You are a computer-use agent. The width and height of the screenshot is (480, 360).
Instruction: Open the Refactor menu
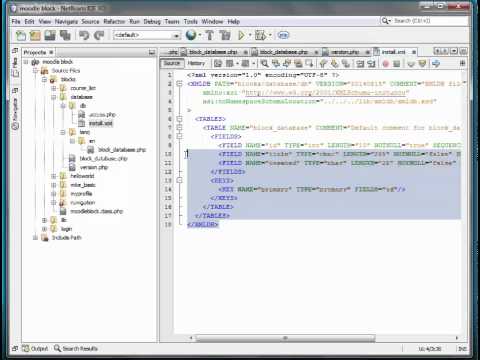pyautogui.click(x=114, y=22)
